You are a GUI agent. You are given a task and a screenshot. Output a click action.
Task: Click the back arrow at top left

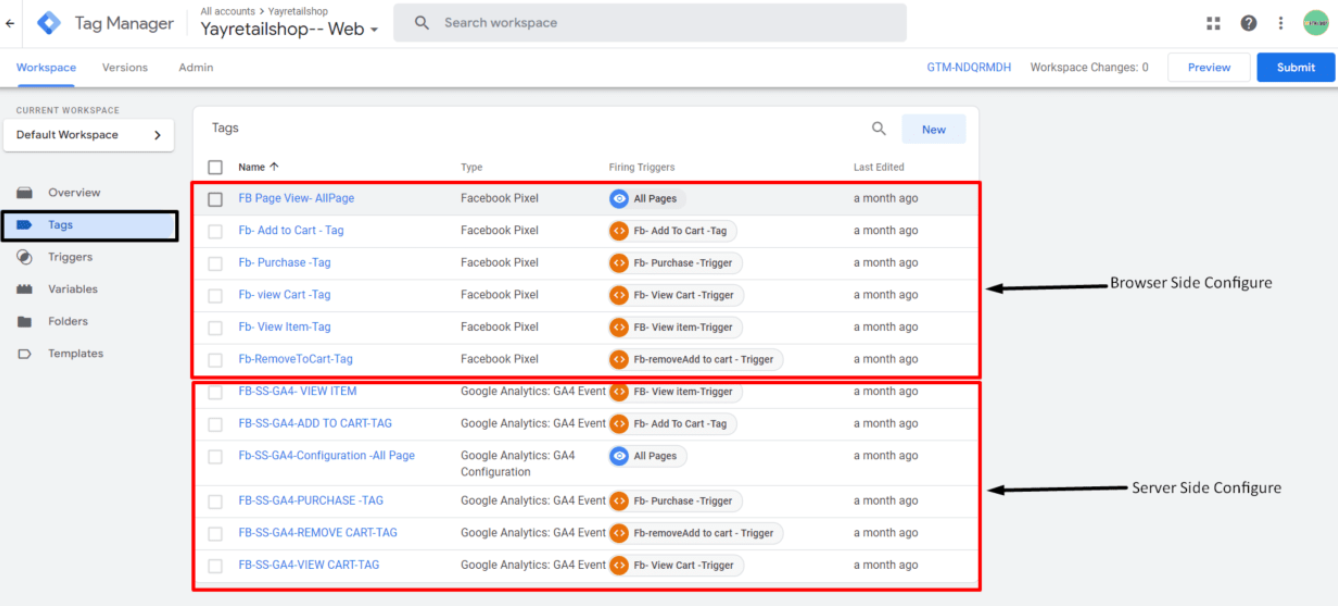click(10, 23)
